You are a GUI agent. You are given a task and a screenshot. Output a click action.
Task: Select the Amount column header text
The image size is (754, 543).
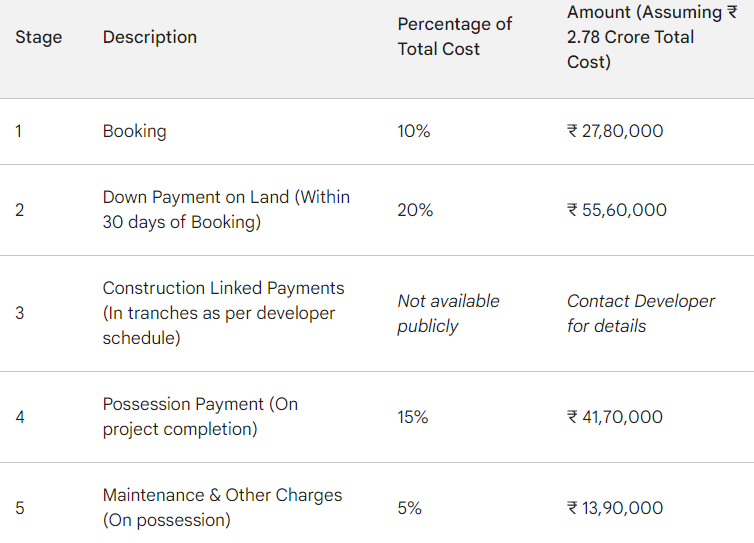pos(652,37)
